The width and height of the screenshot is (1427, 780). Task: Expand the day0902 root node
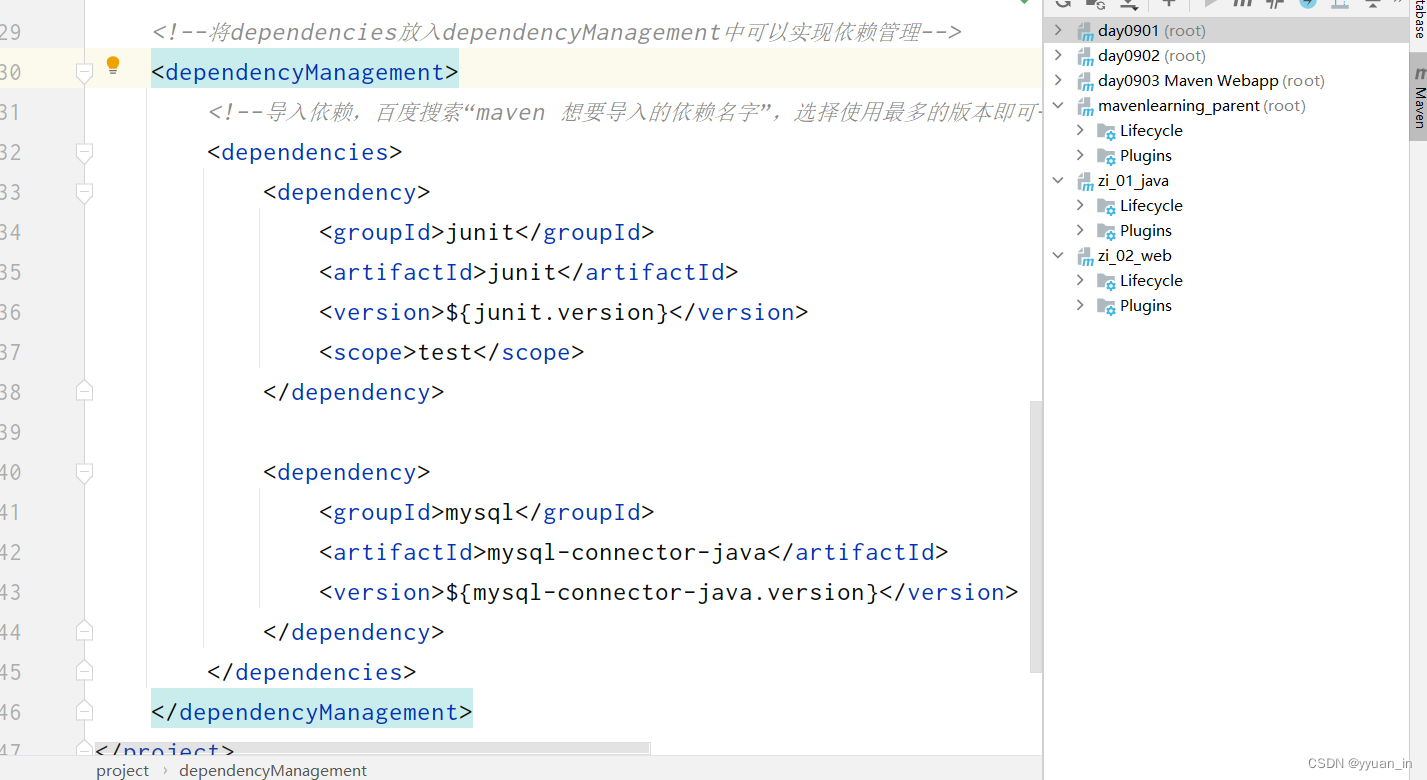coord(1059,56)
